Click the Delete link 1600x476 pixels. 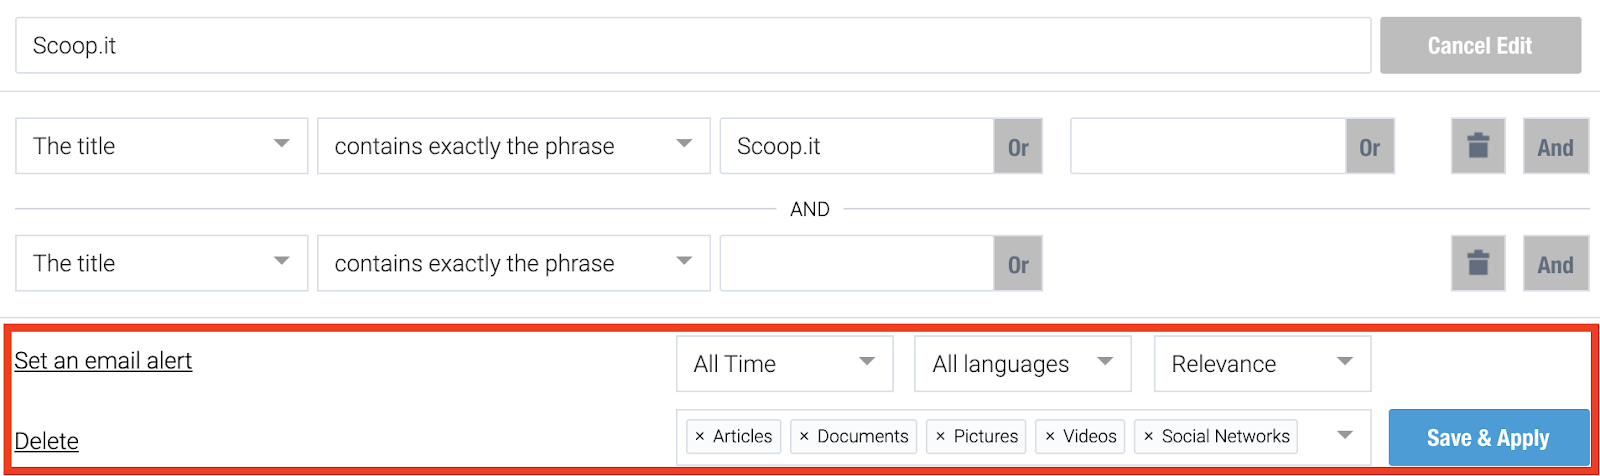(46, 441)
